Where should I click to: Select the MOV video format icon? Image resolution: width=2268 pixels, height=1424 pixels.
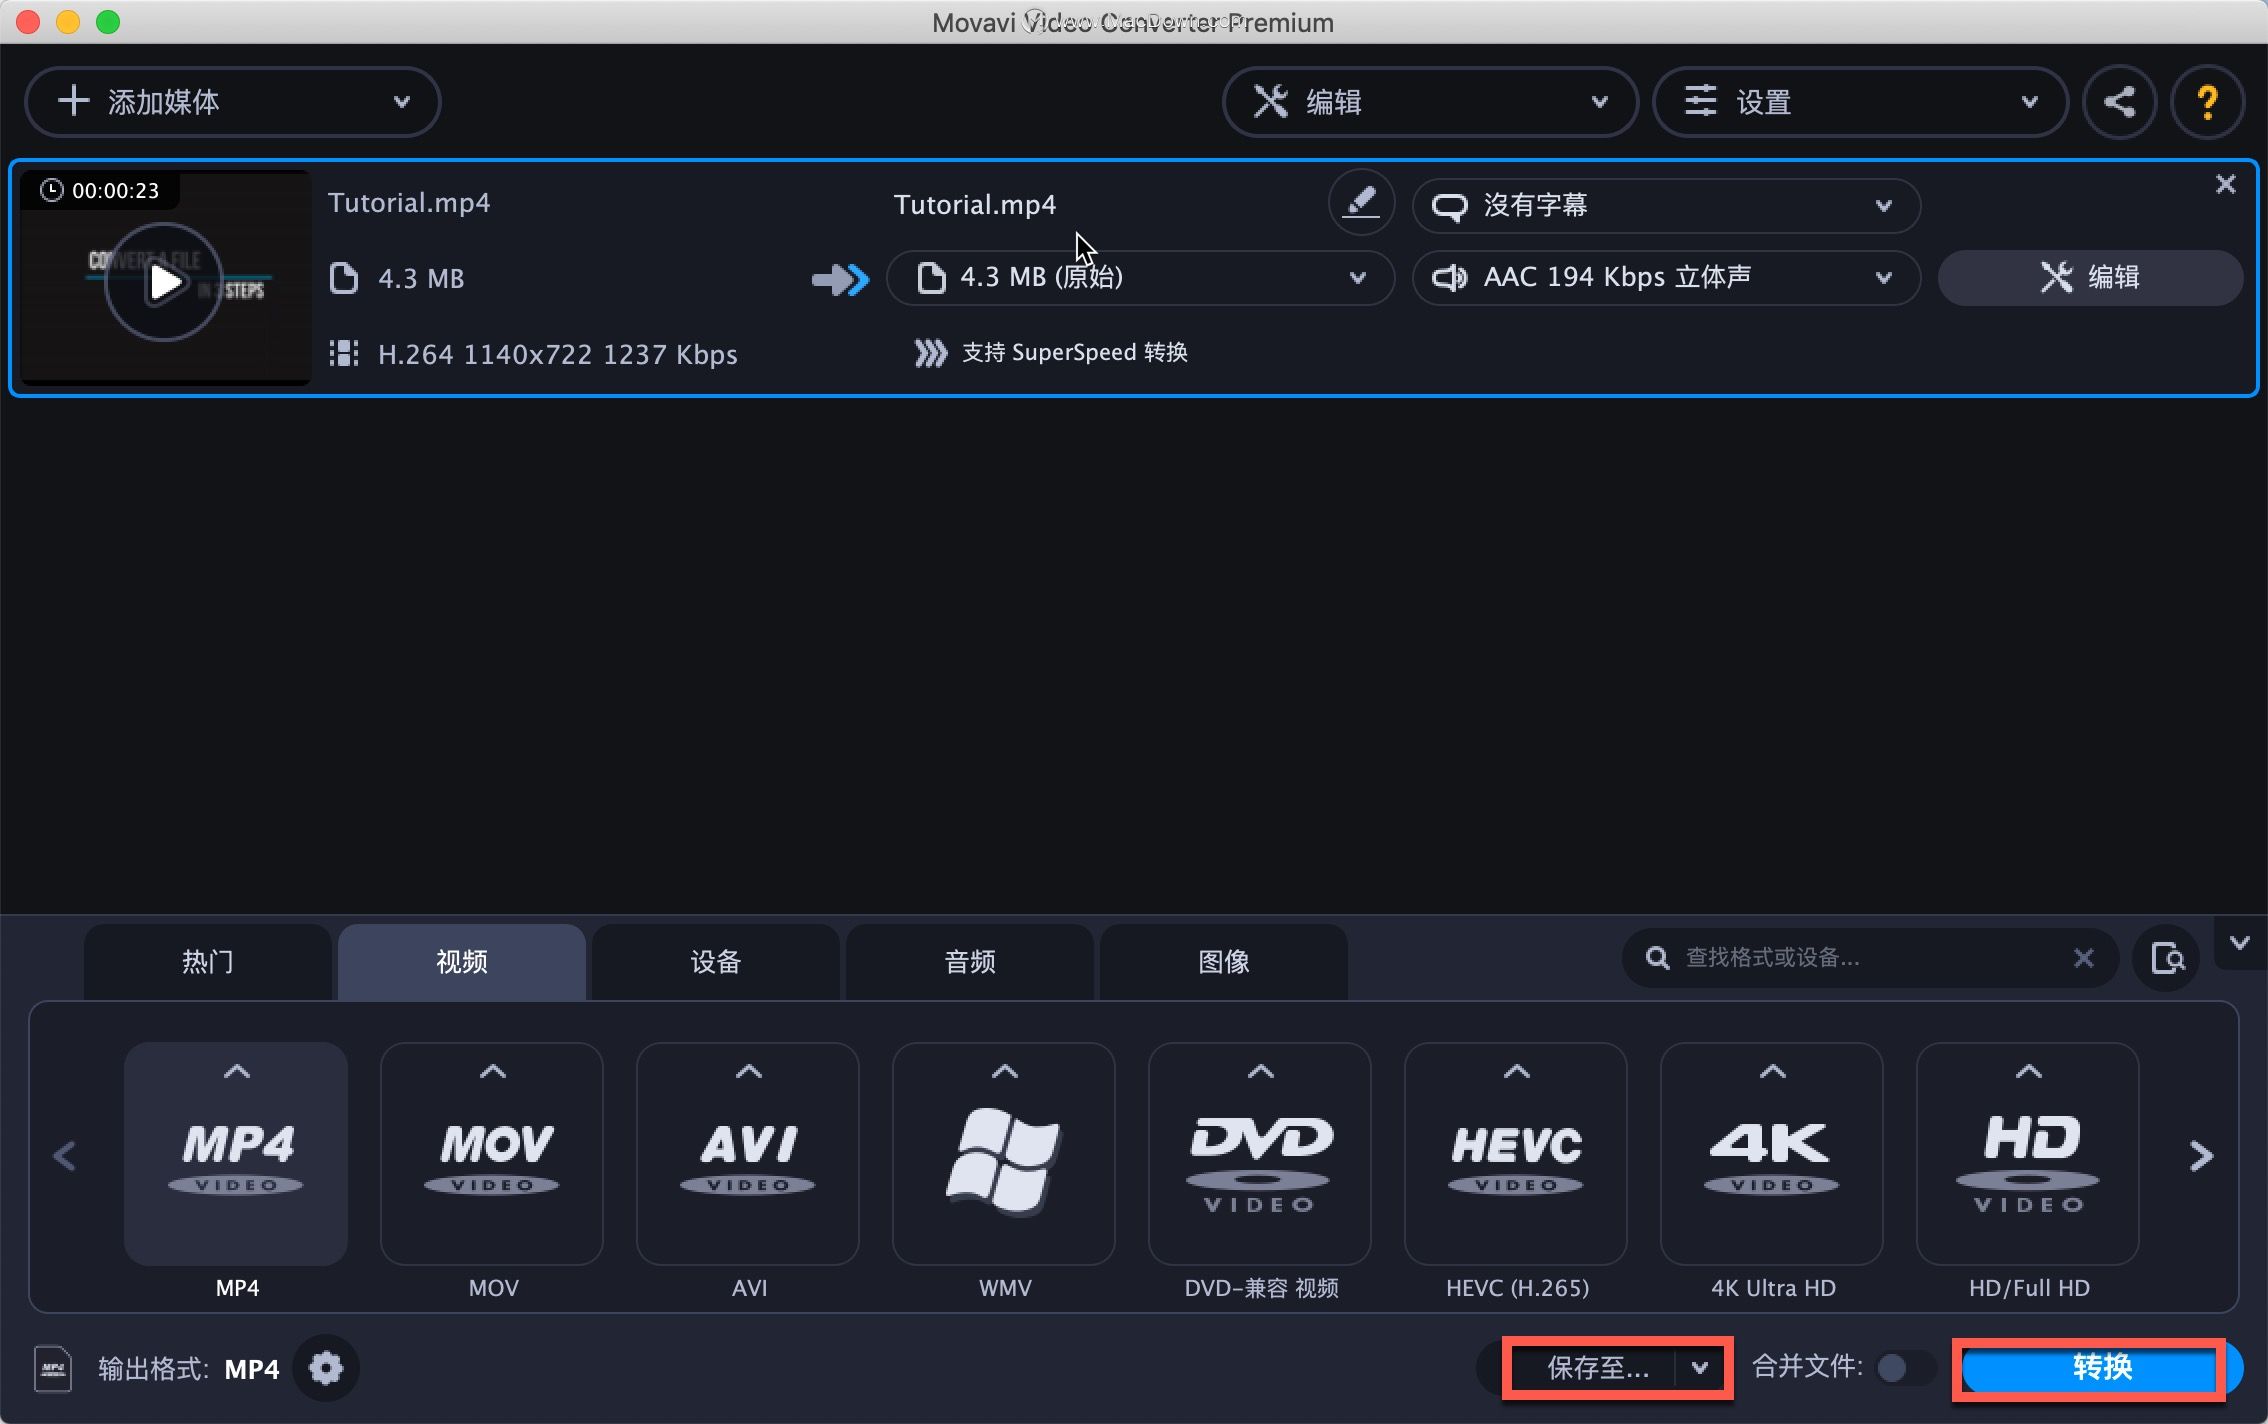[x=490, y=1150]
